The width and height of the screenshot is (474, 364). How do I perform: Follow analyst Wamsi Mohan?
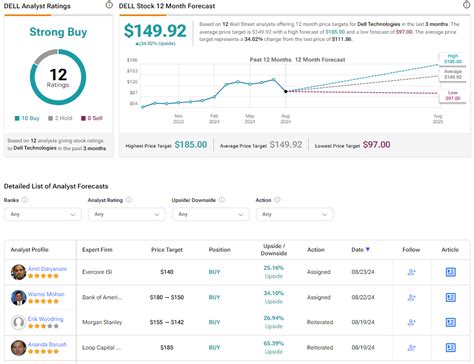[x=411, y=297]
